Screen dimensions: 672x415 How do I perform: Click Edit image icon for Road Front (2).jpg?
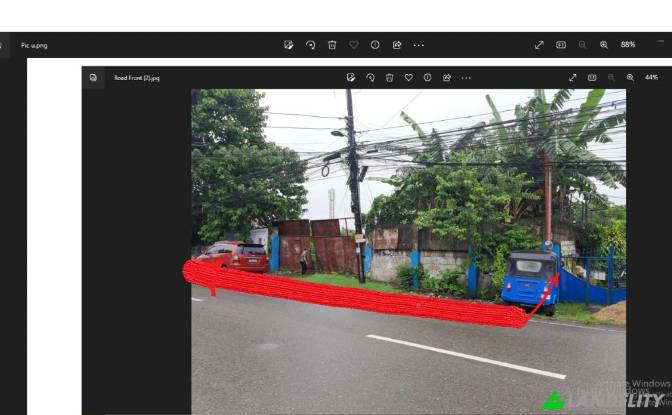click(x=351, y=77)
